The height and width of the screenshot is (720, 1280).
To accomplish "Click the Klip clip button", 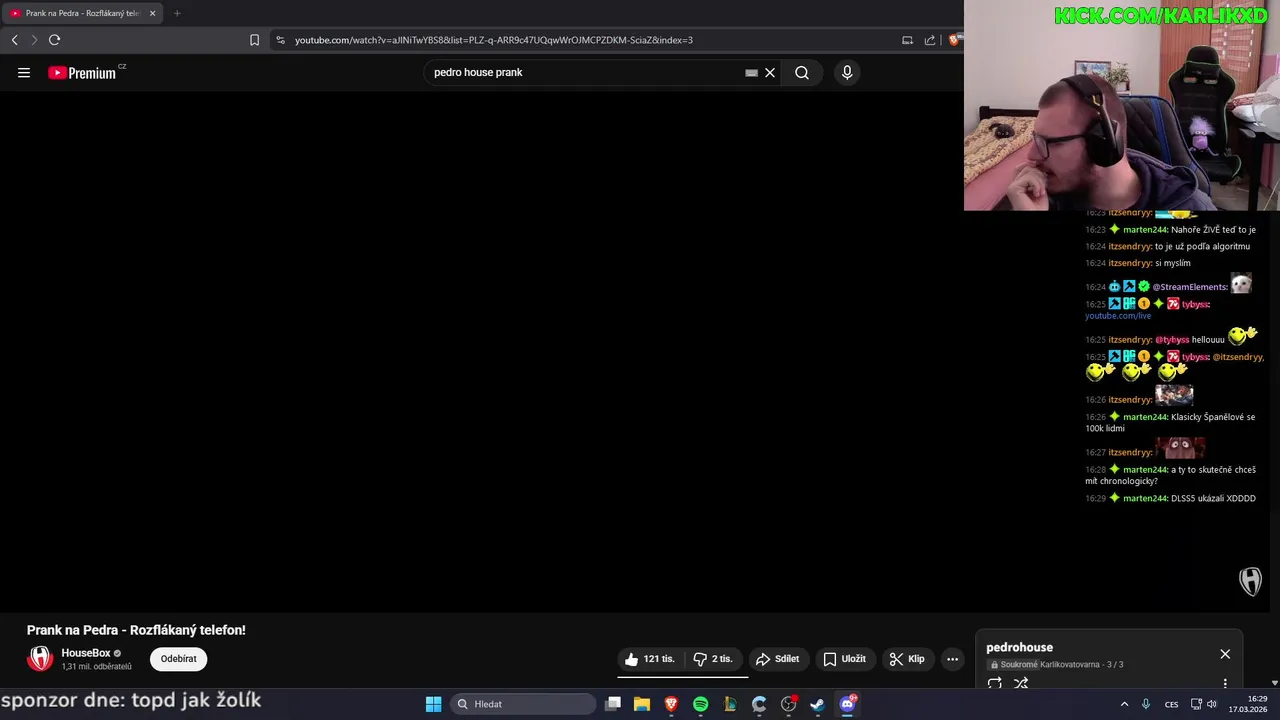I will (907, 659).
